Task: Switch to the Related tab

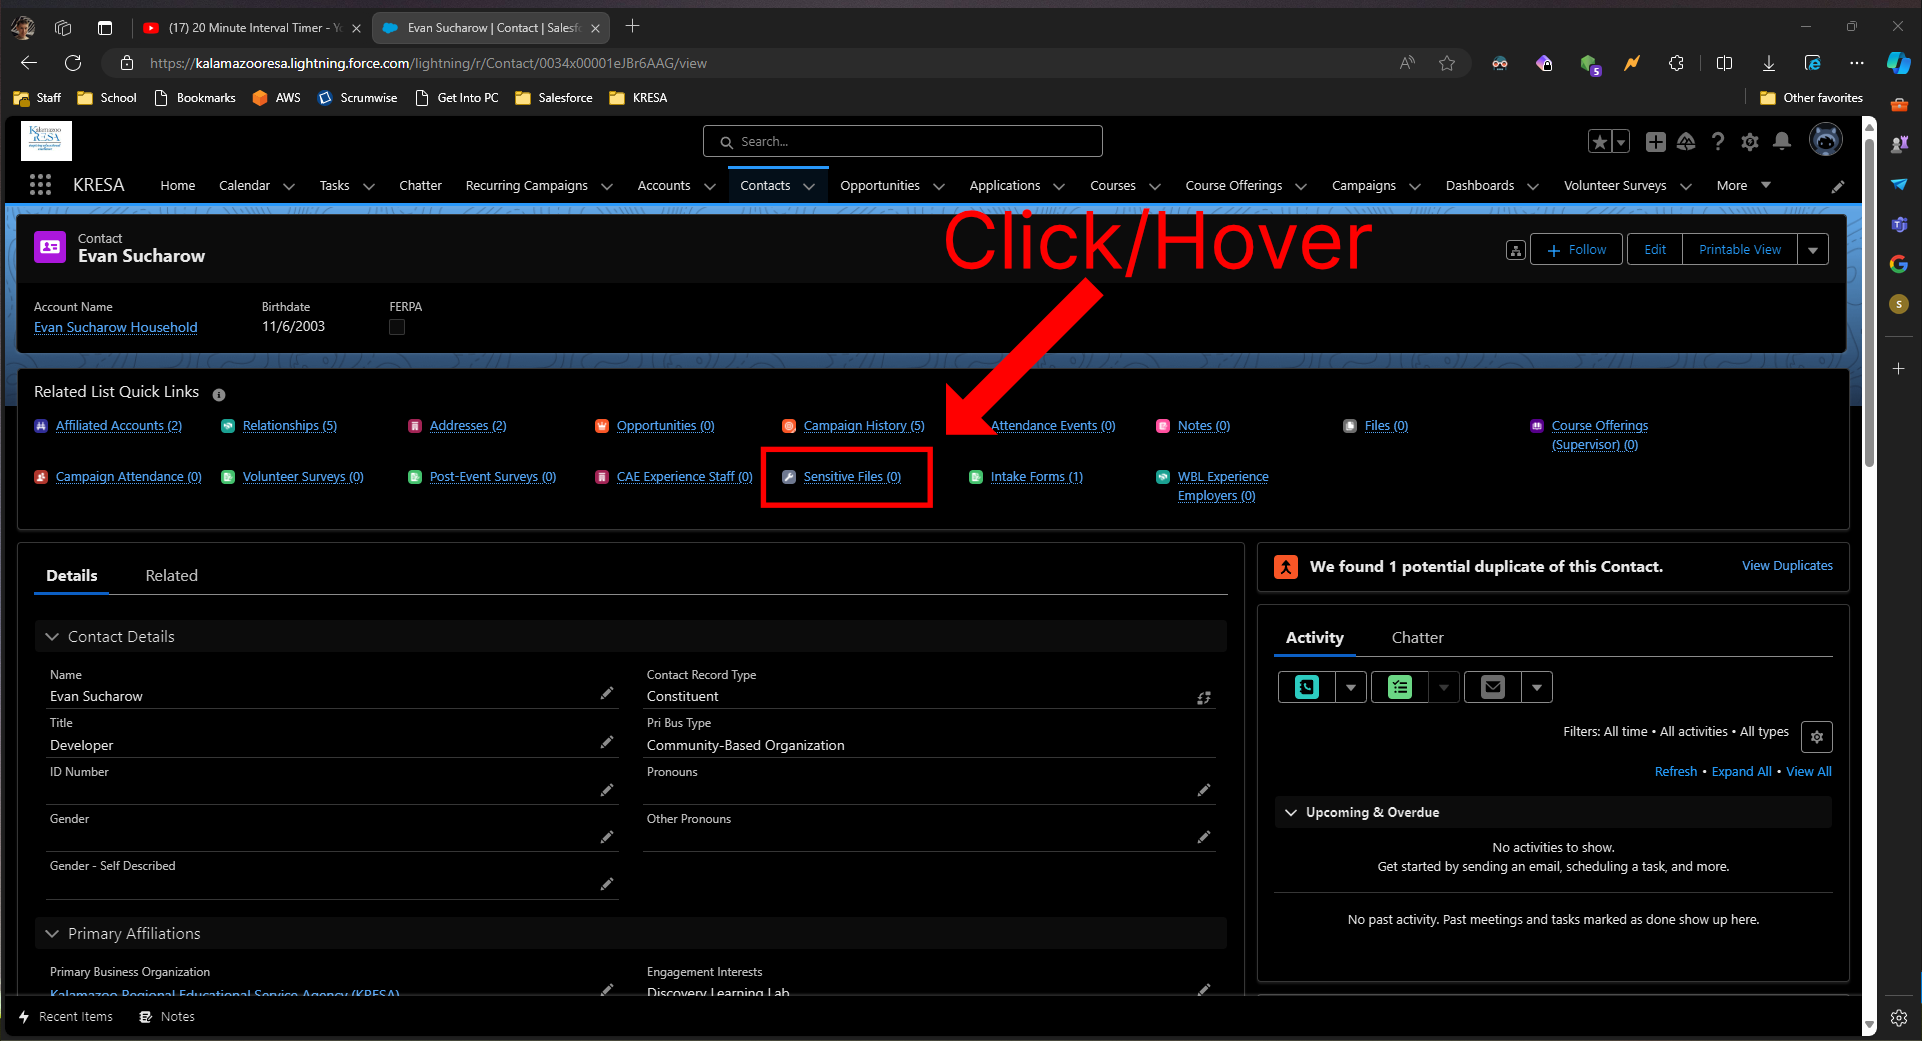Action: click(172, 576)
